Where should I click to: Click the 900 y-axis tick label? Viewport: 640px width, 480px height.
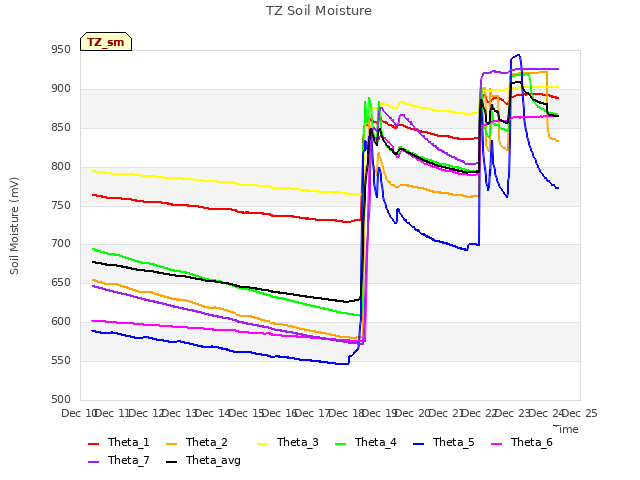[61, 89]
